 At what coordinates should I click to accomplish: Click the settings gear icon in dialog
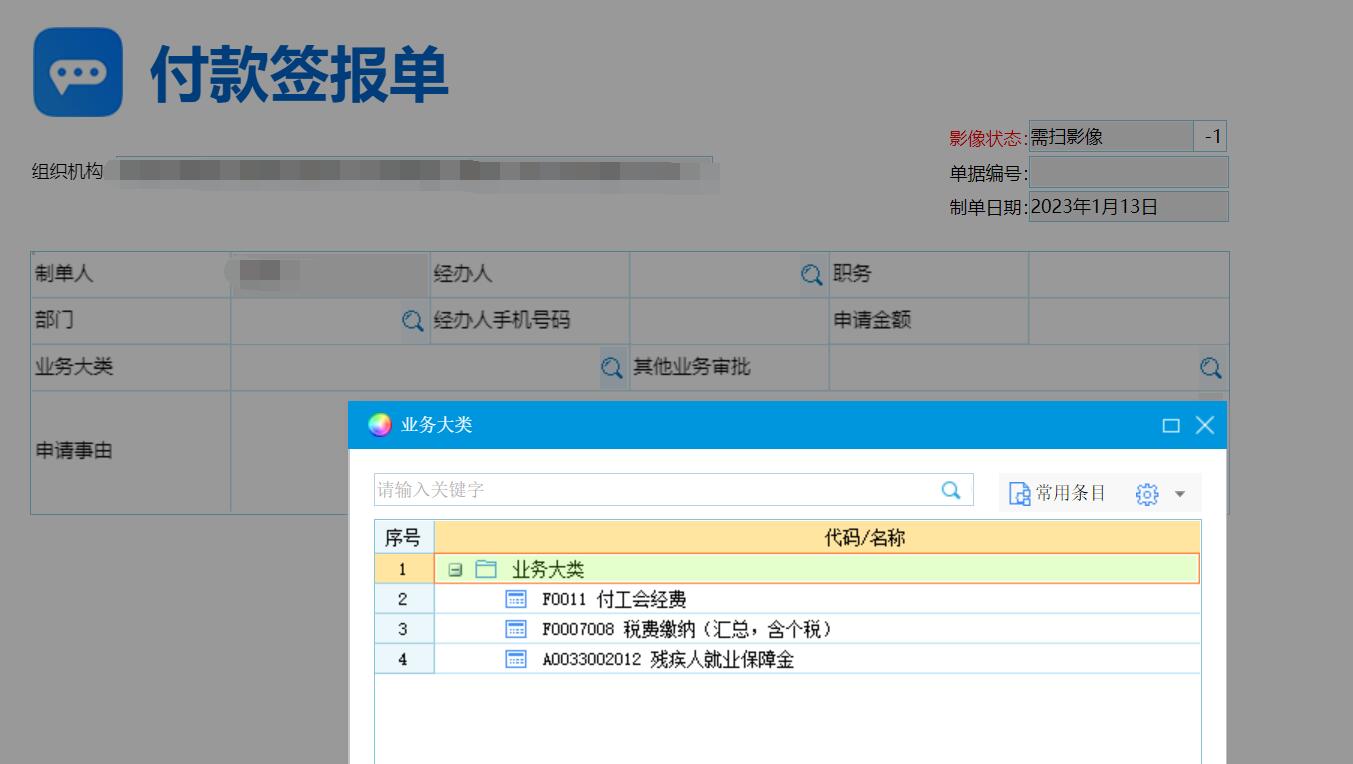tap(1147, 494)
